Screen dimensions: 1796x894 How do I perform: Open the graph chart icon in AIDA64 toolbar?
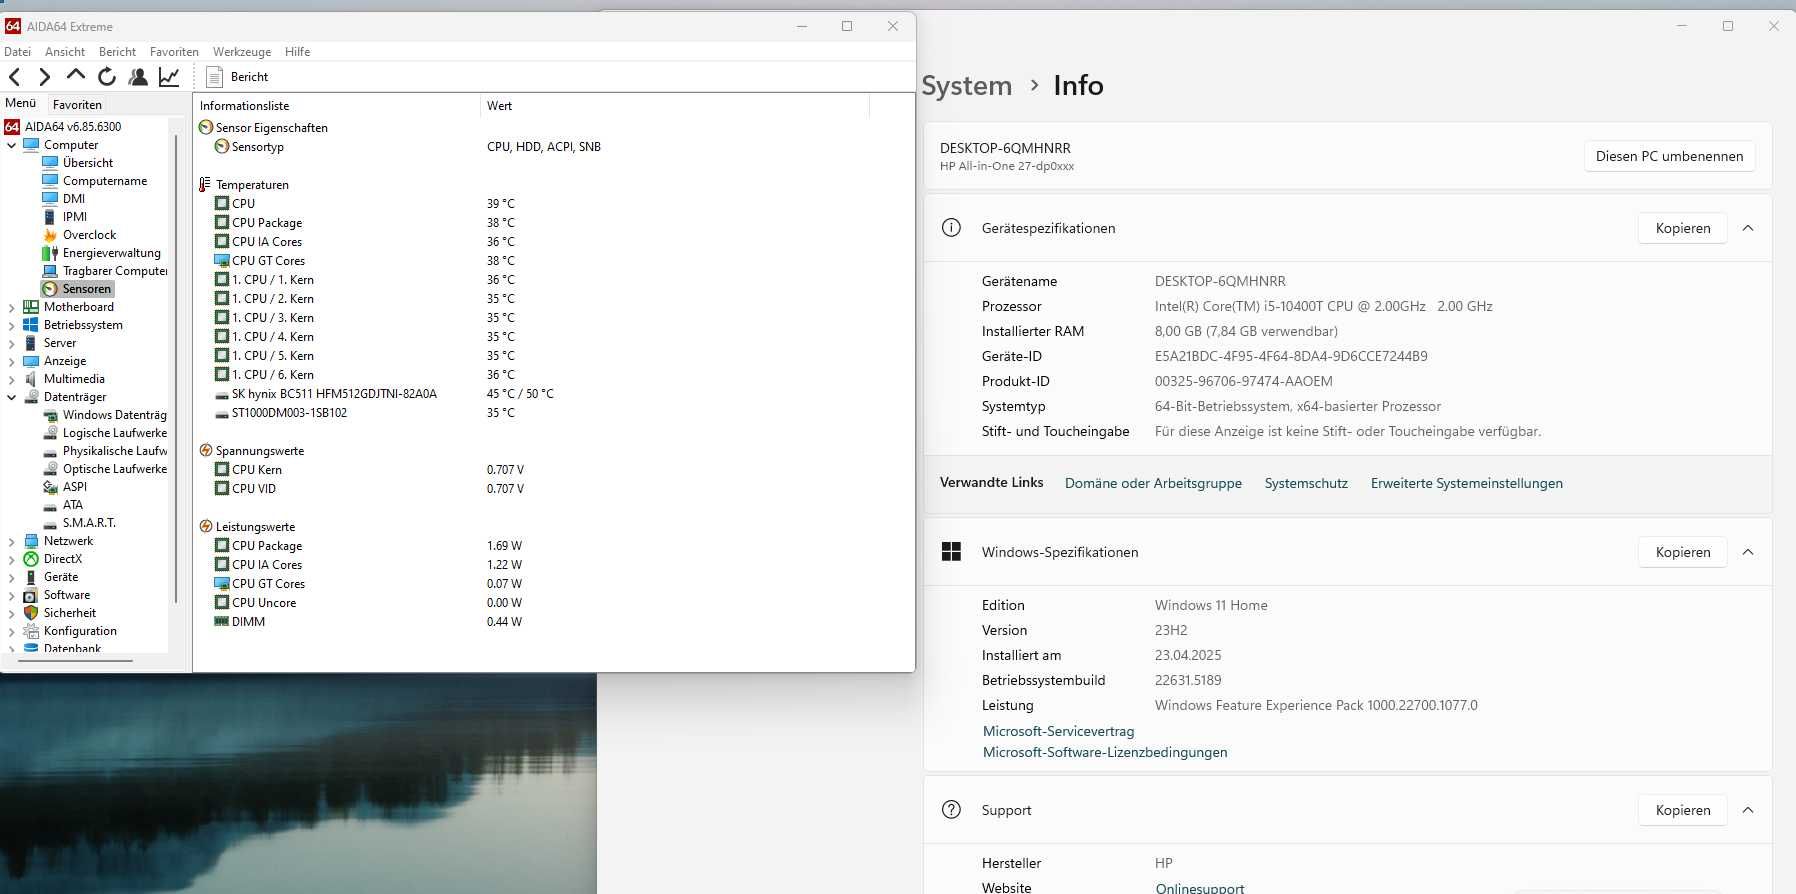(x=169, y=76)
